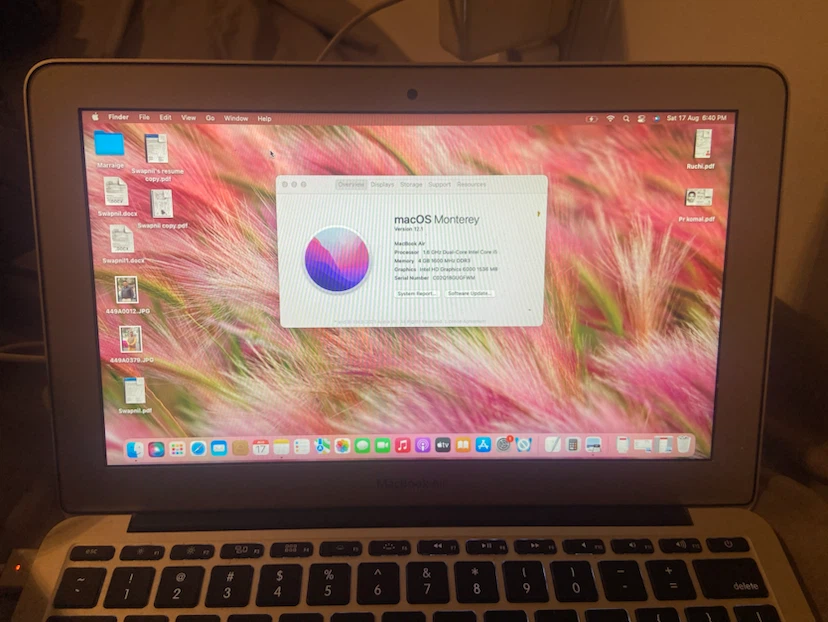This screenshot has height=622, width=828.
Task: Select the Overview tab
Action: [351, 184]
